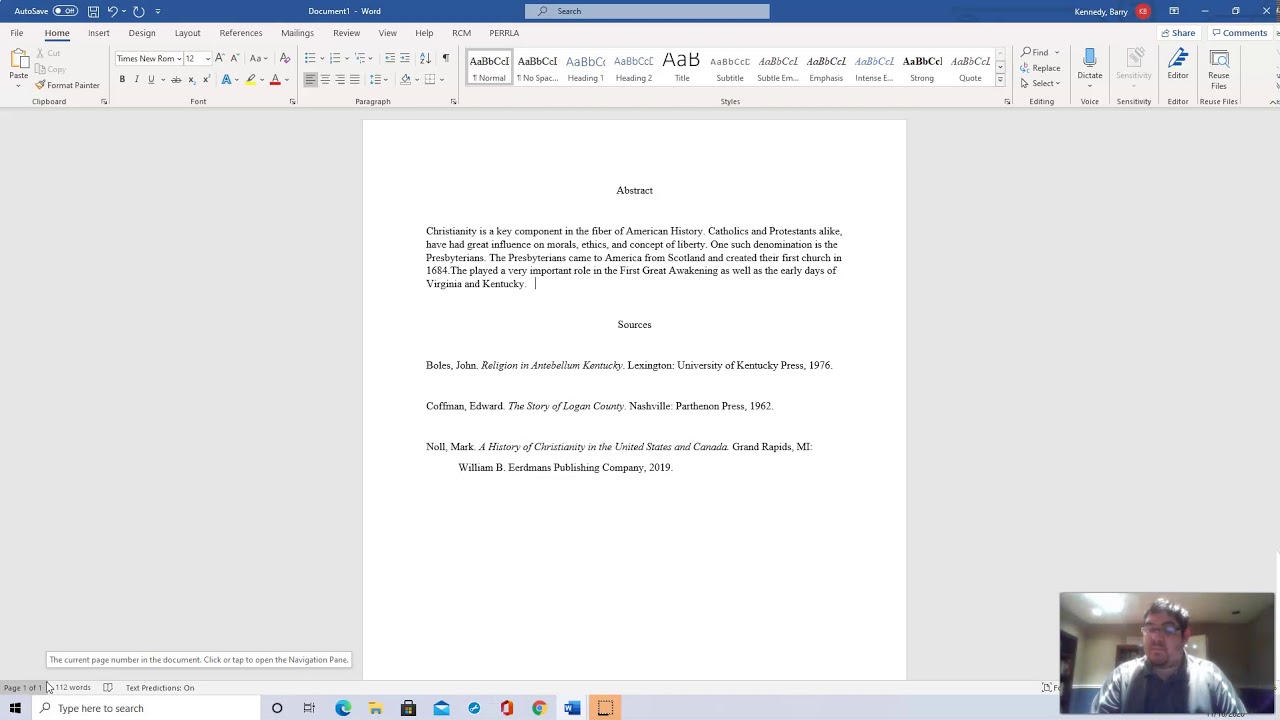Open the Paragraph dialog launcher
Image resolution: width=1280 pixels, height=720 pixels.
click(453, 102)
